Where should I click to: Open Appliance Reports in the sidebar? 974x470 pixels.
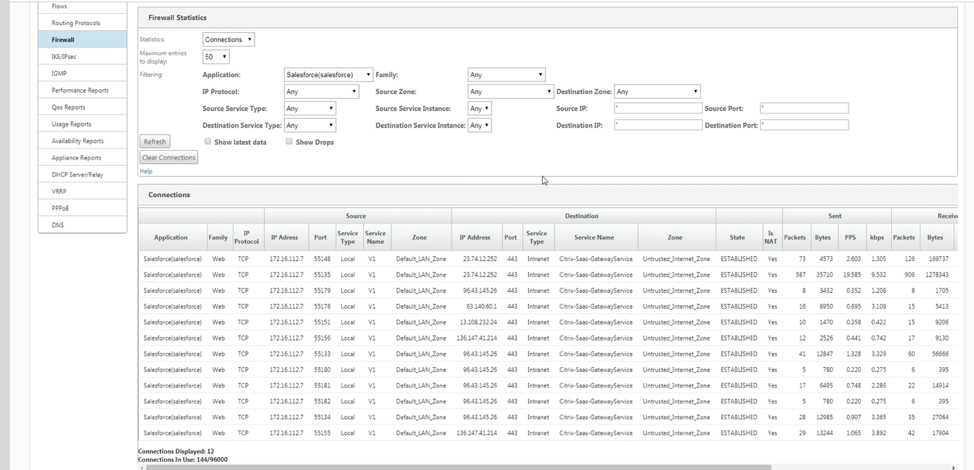tap(82, 158)
